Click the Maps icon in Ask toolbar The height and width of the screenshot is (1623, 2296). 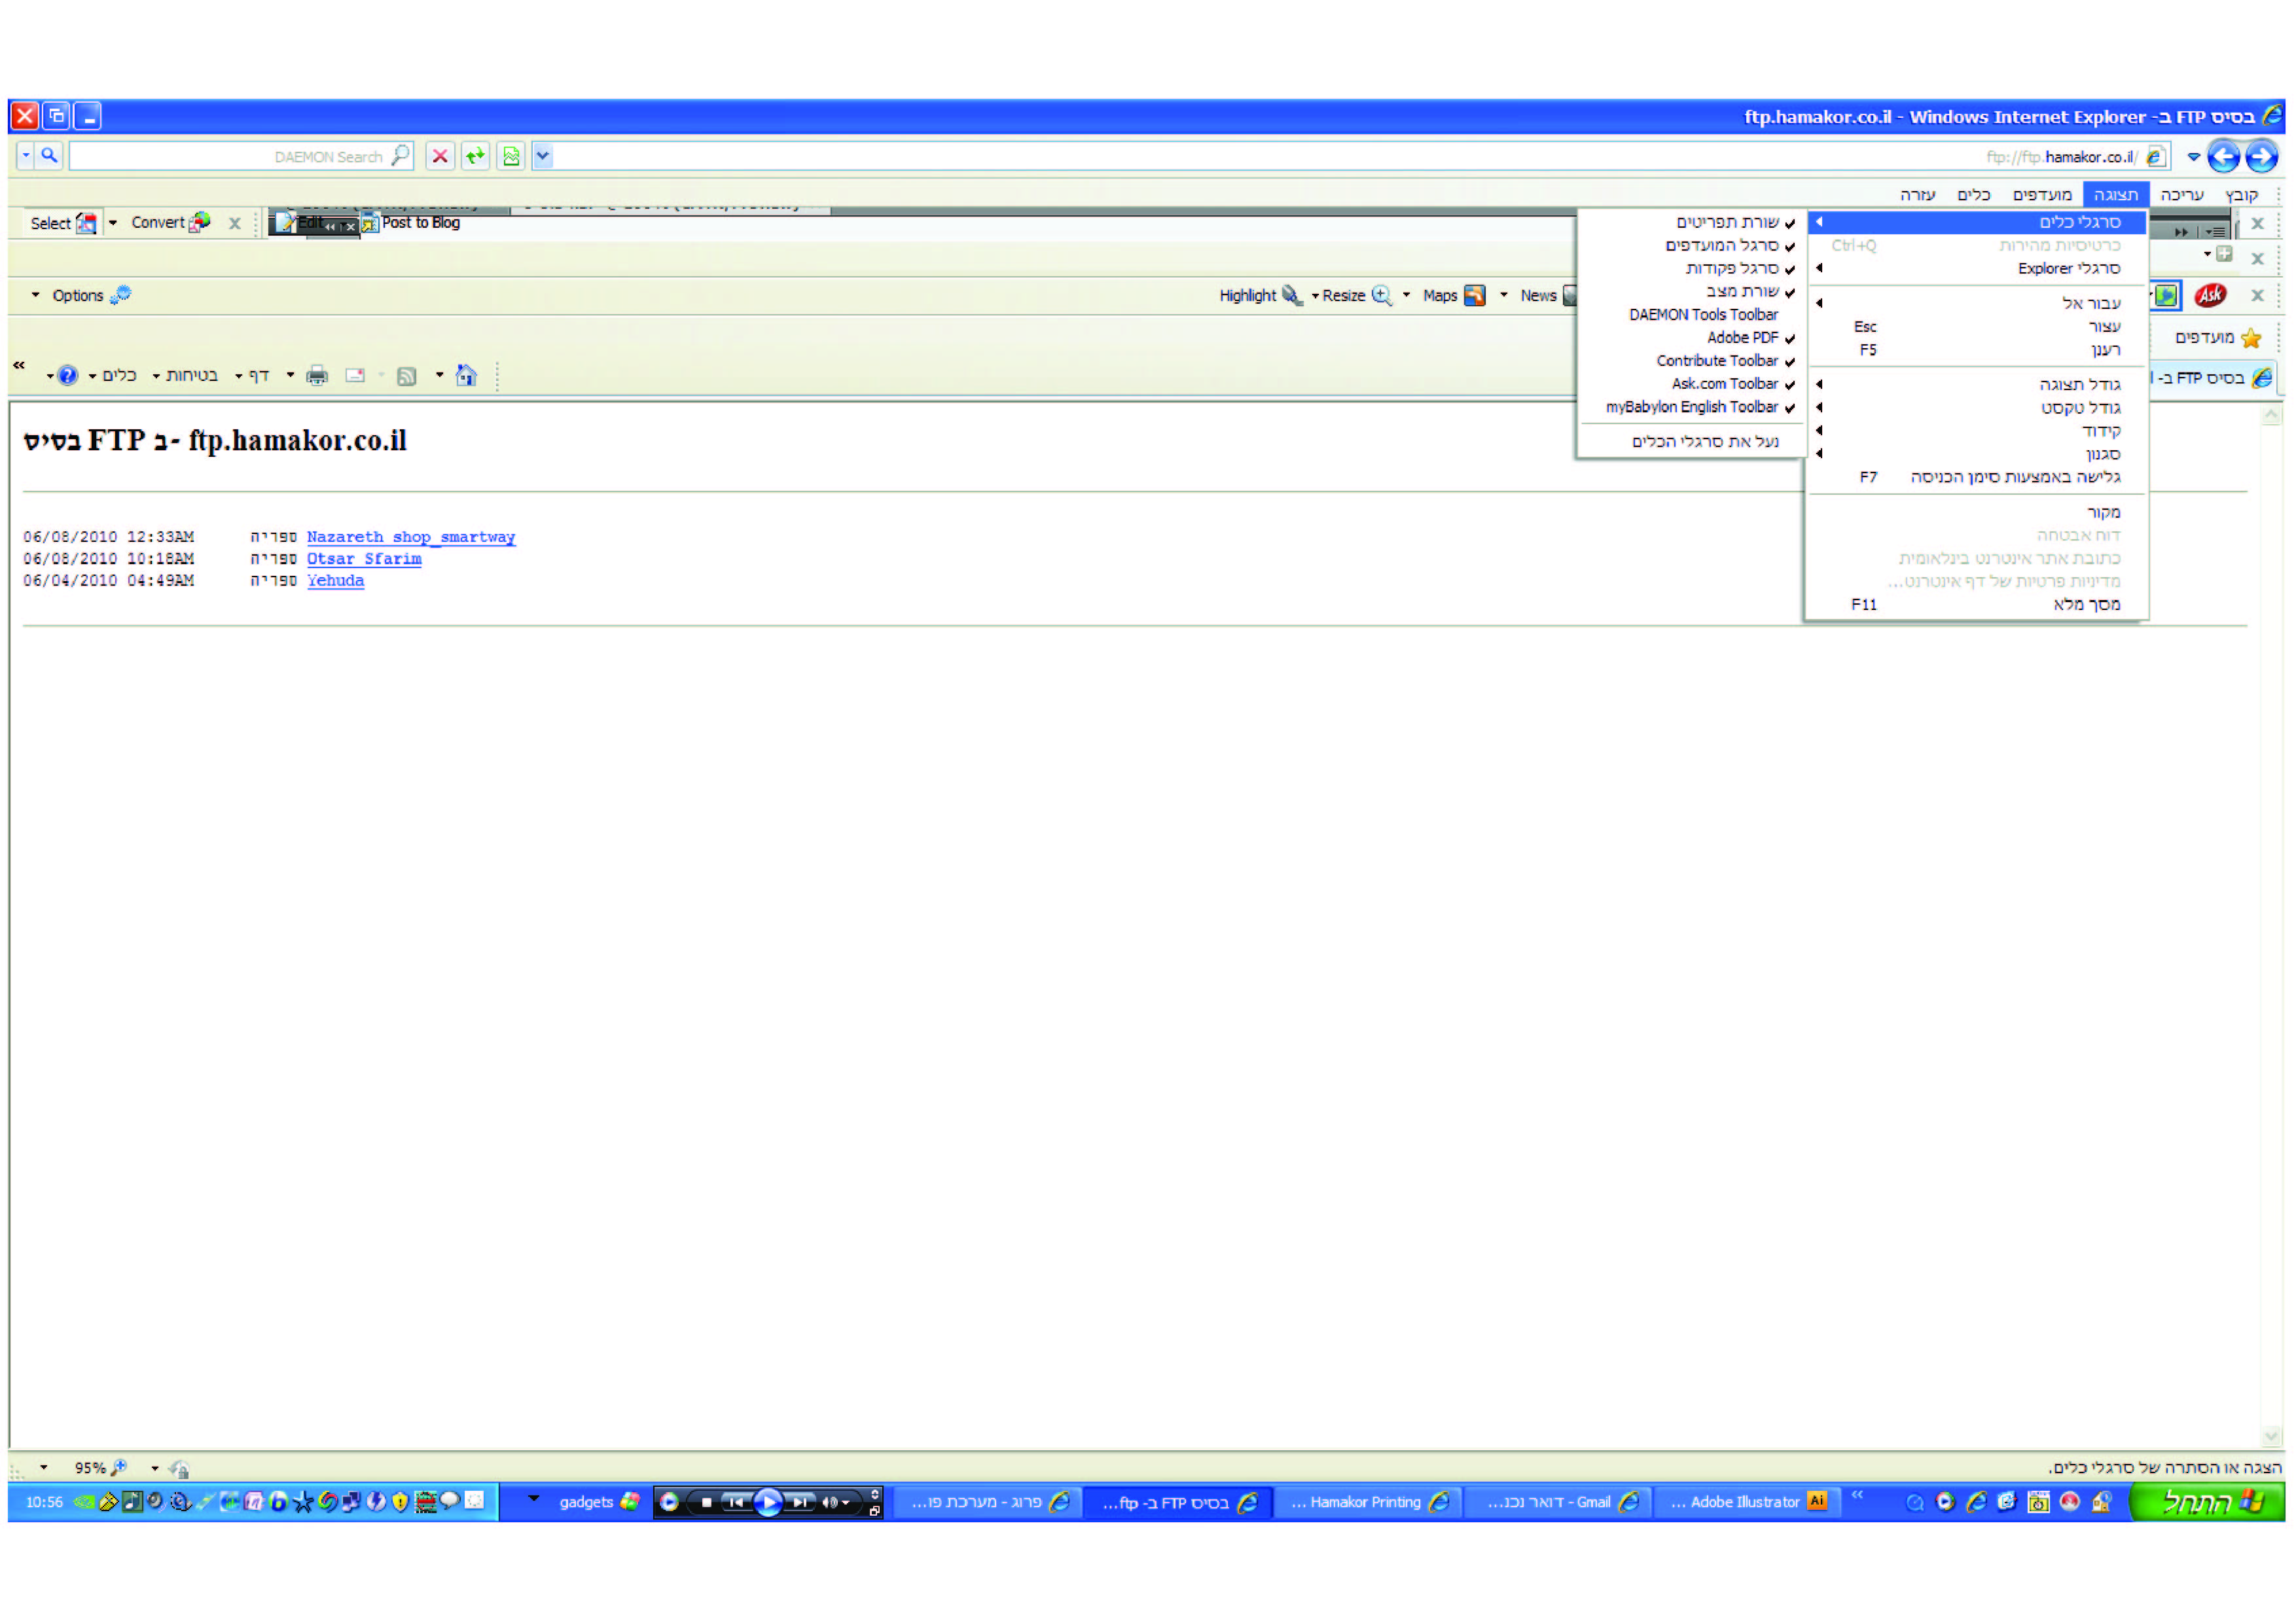point(1474,295)
